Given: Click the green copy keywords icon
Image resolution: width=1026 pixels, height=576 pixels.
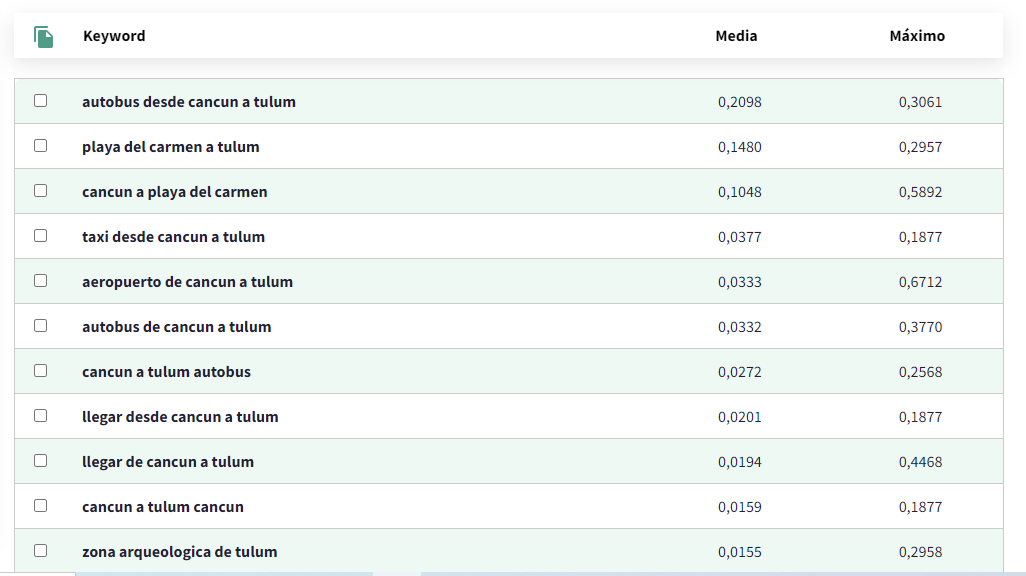Looking at the screenshot, I should pyautogui.click(x=43, y=37).
